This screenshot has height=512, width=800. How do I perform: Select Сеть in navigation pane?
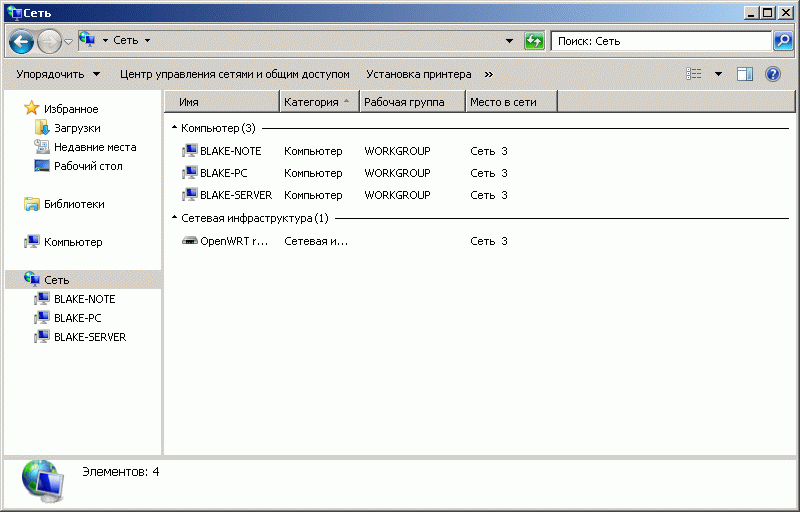pyautogui.click(x=56, y=280)
